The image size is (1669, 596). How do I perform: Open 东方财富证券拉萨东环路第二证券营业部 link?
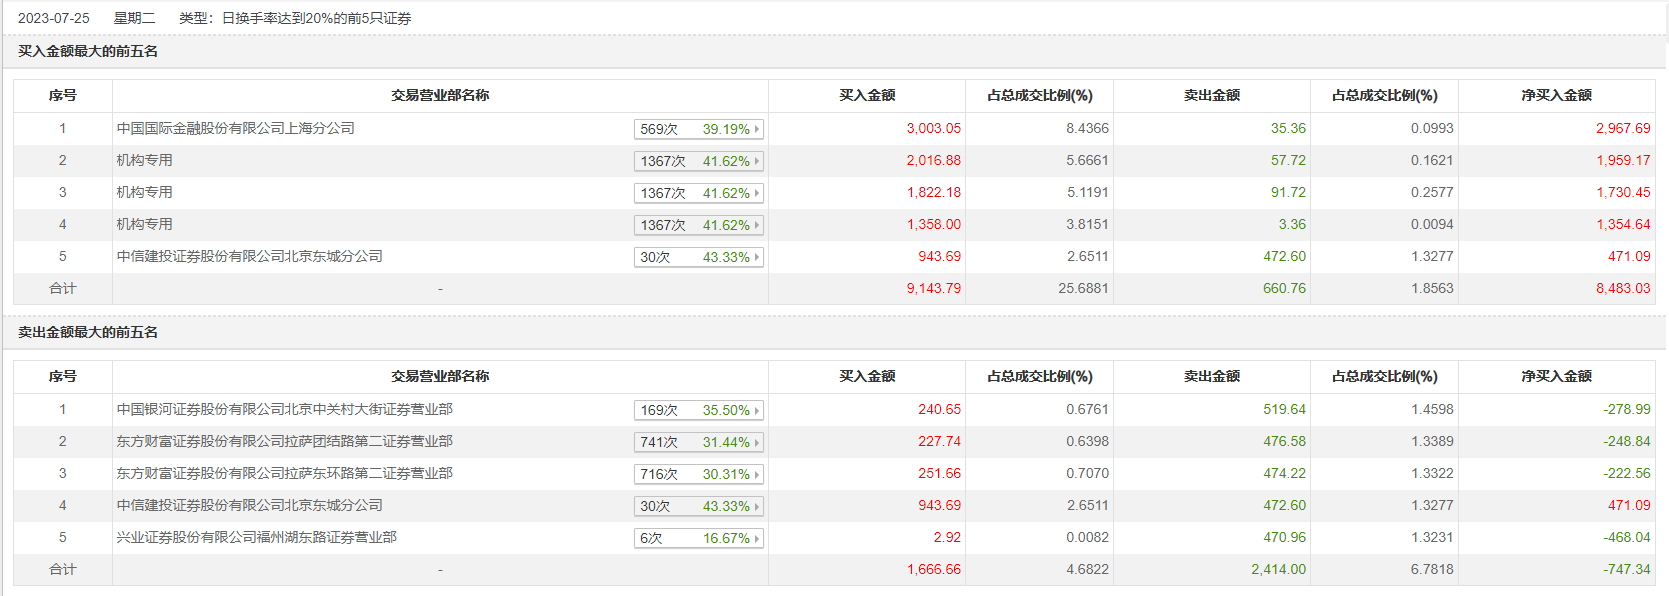pyautogui.click(x=285, y=473)
